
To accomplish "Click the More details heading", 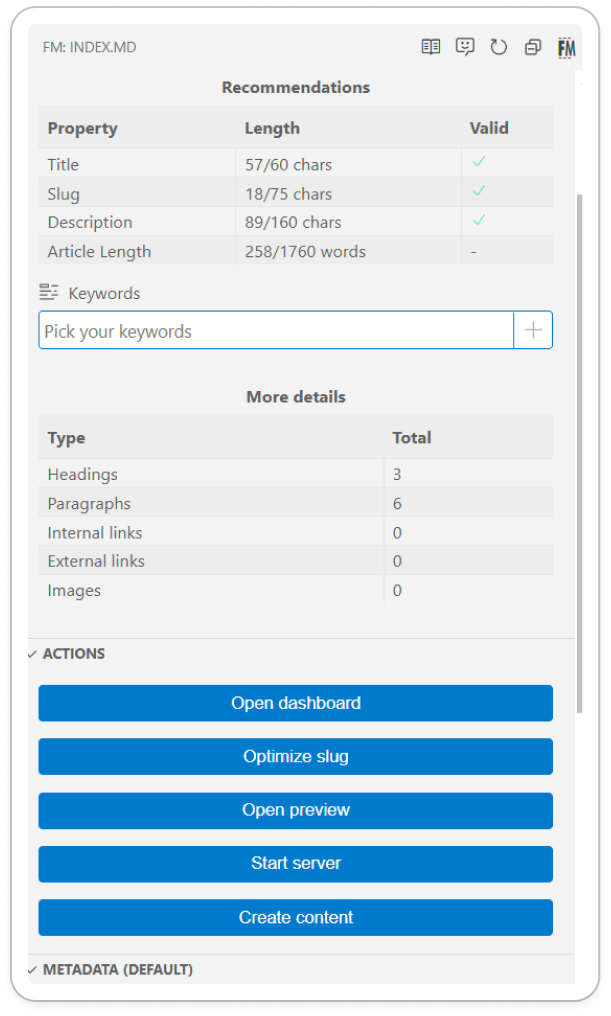I will tap(295, 397).
